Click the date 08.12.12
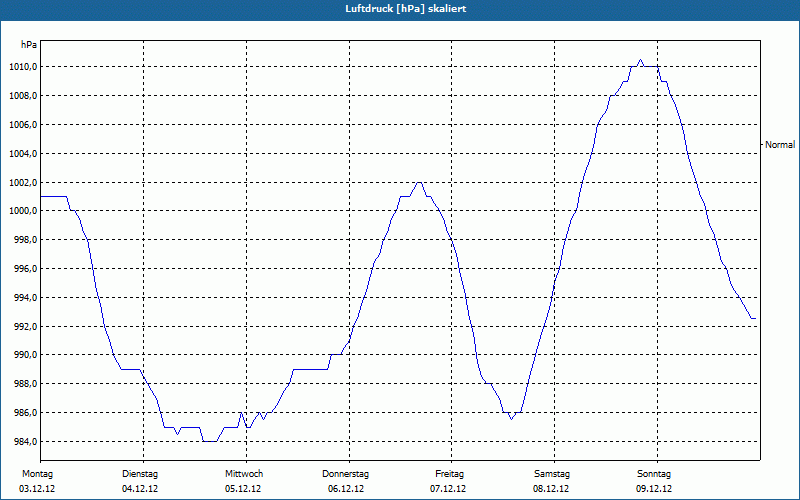 click(551, 489)
